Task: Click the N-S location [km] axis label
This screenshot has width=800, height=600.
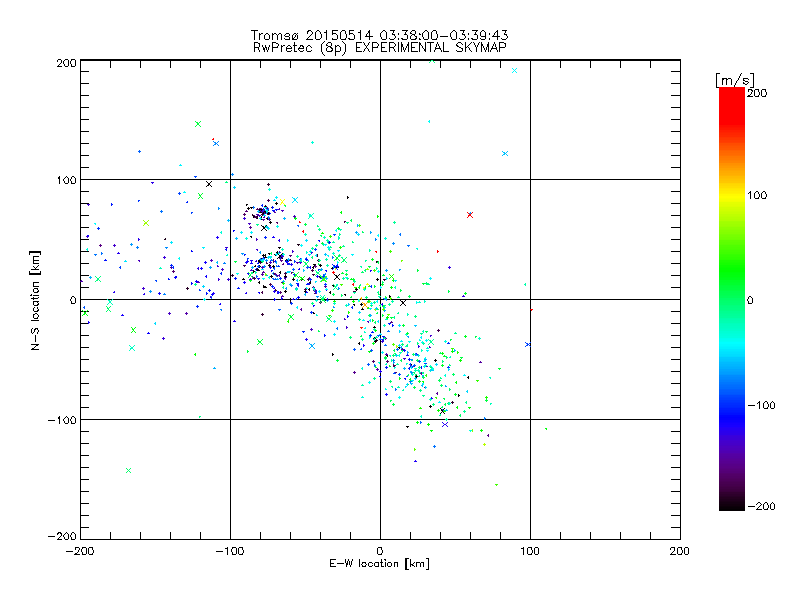Action: pyautogui.click(x=35, y=300)
